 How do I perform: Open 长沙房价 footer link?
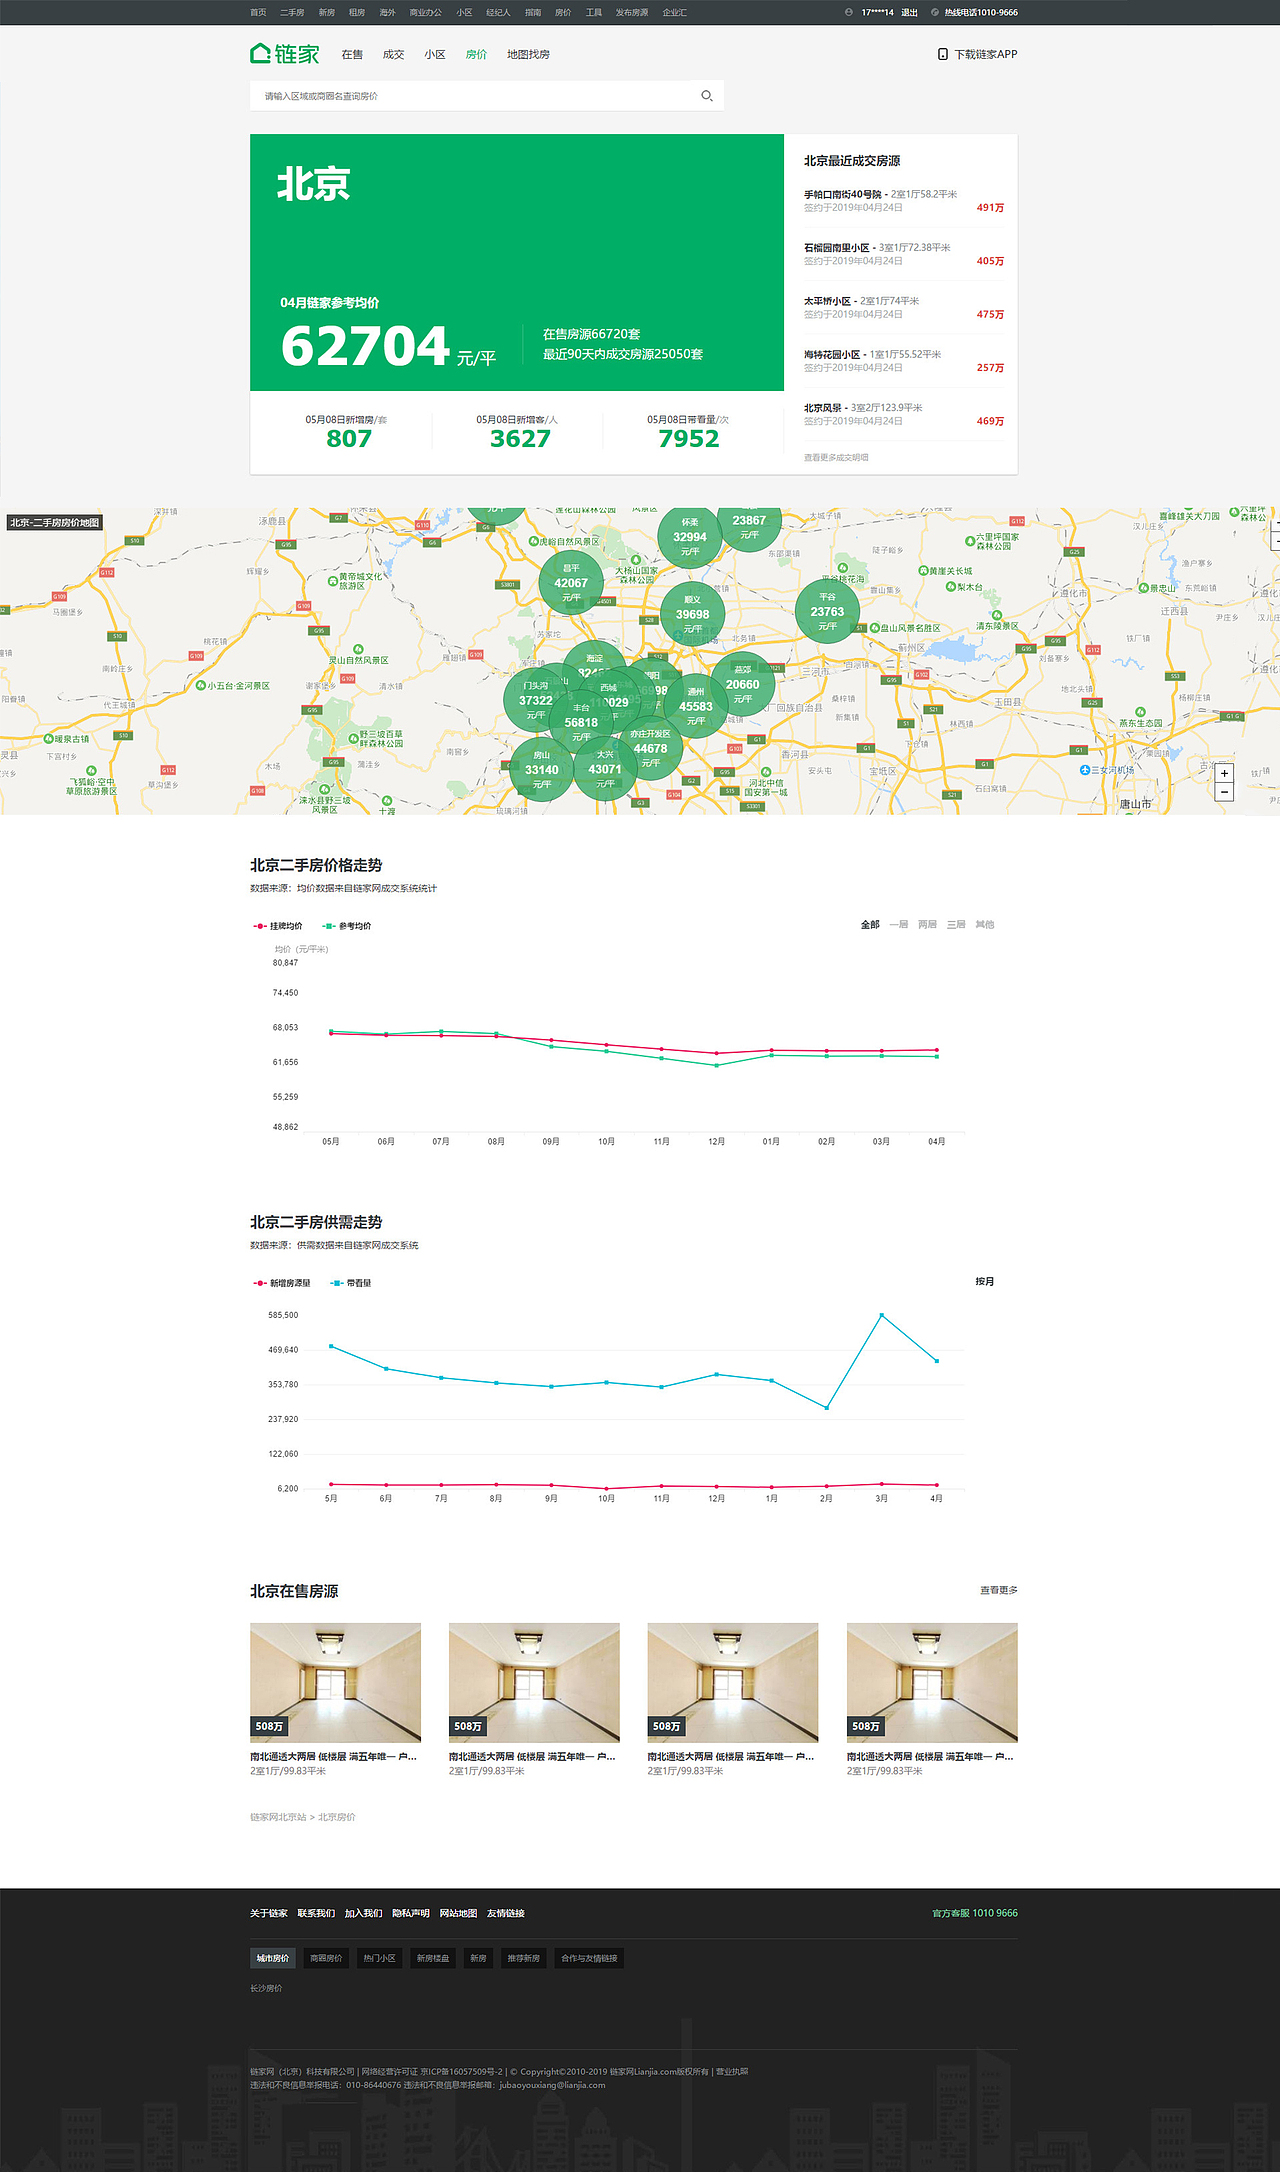266,1988
